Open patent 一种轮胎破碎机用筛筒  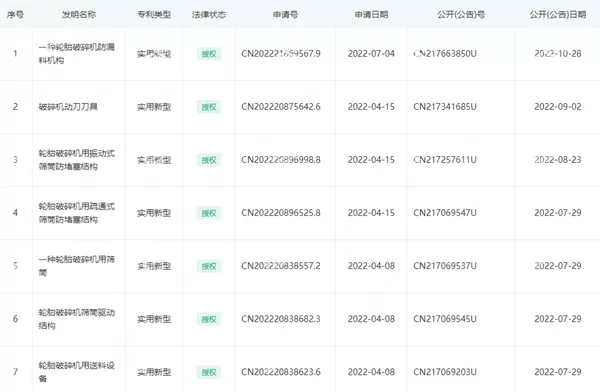[x=77, y=266]
